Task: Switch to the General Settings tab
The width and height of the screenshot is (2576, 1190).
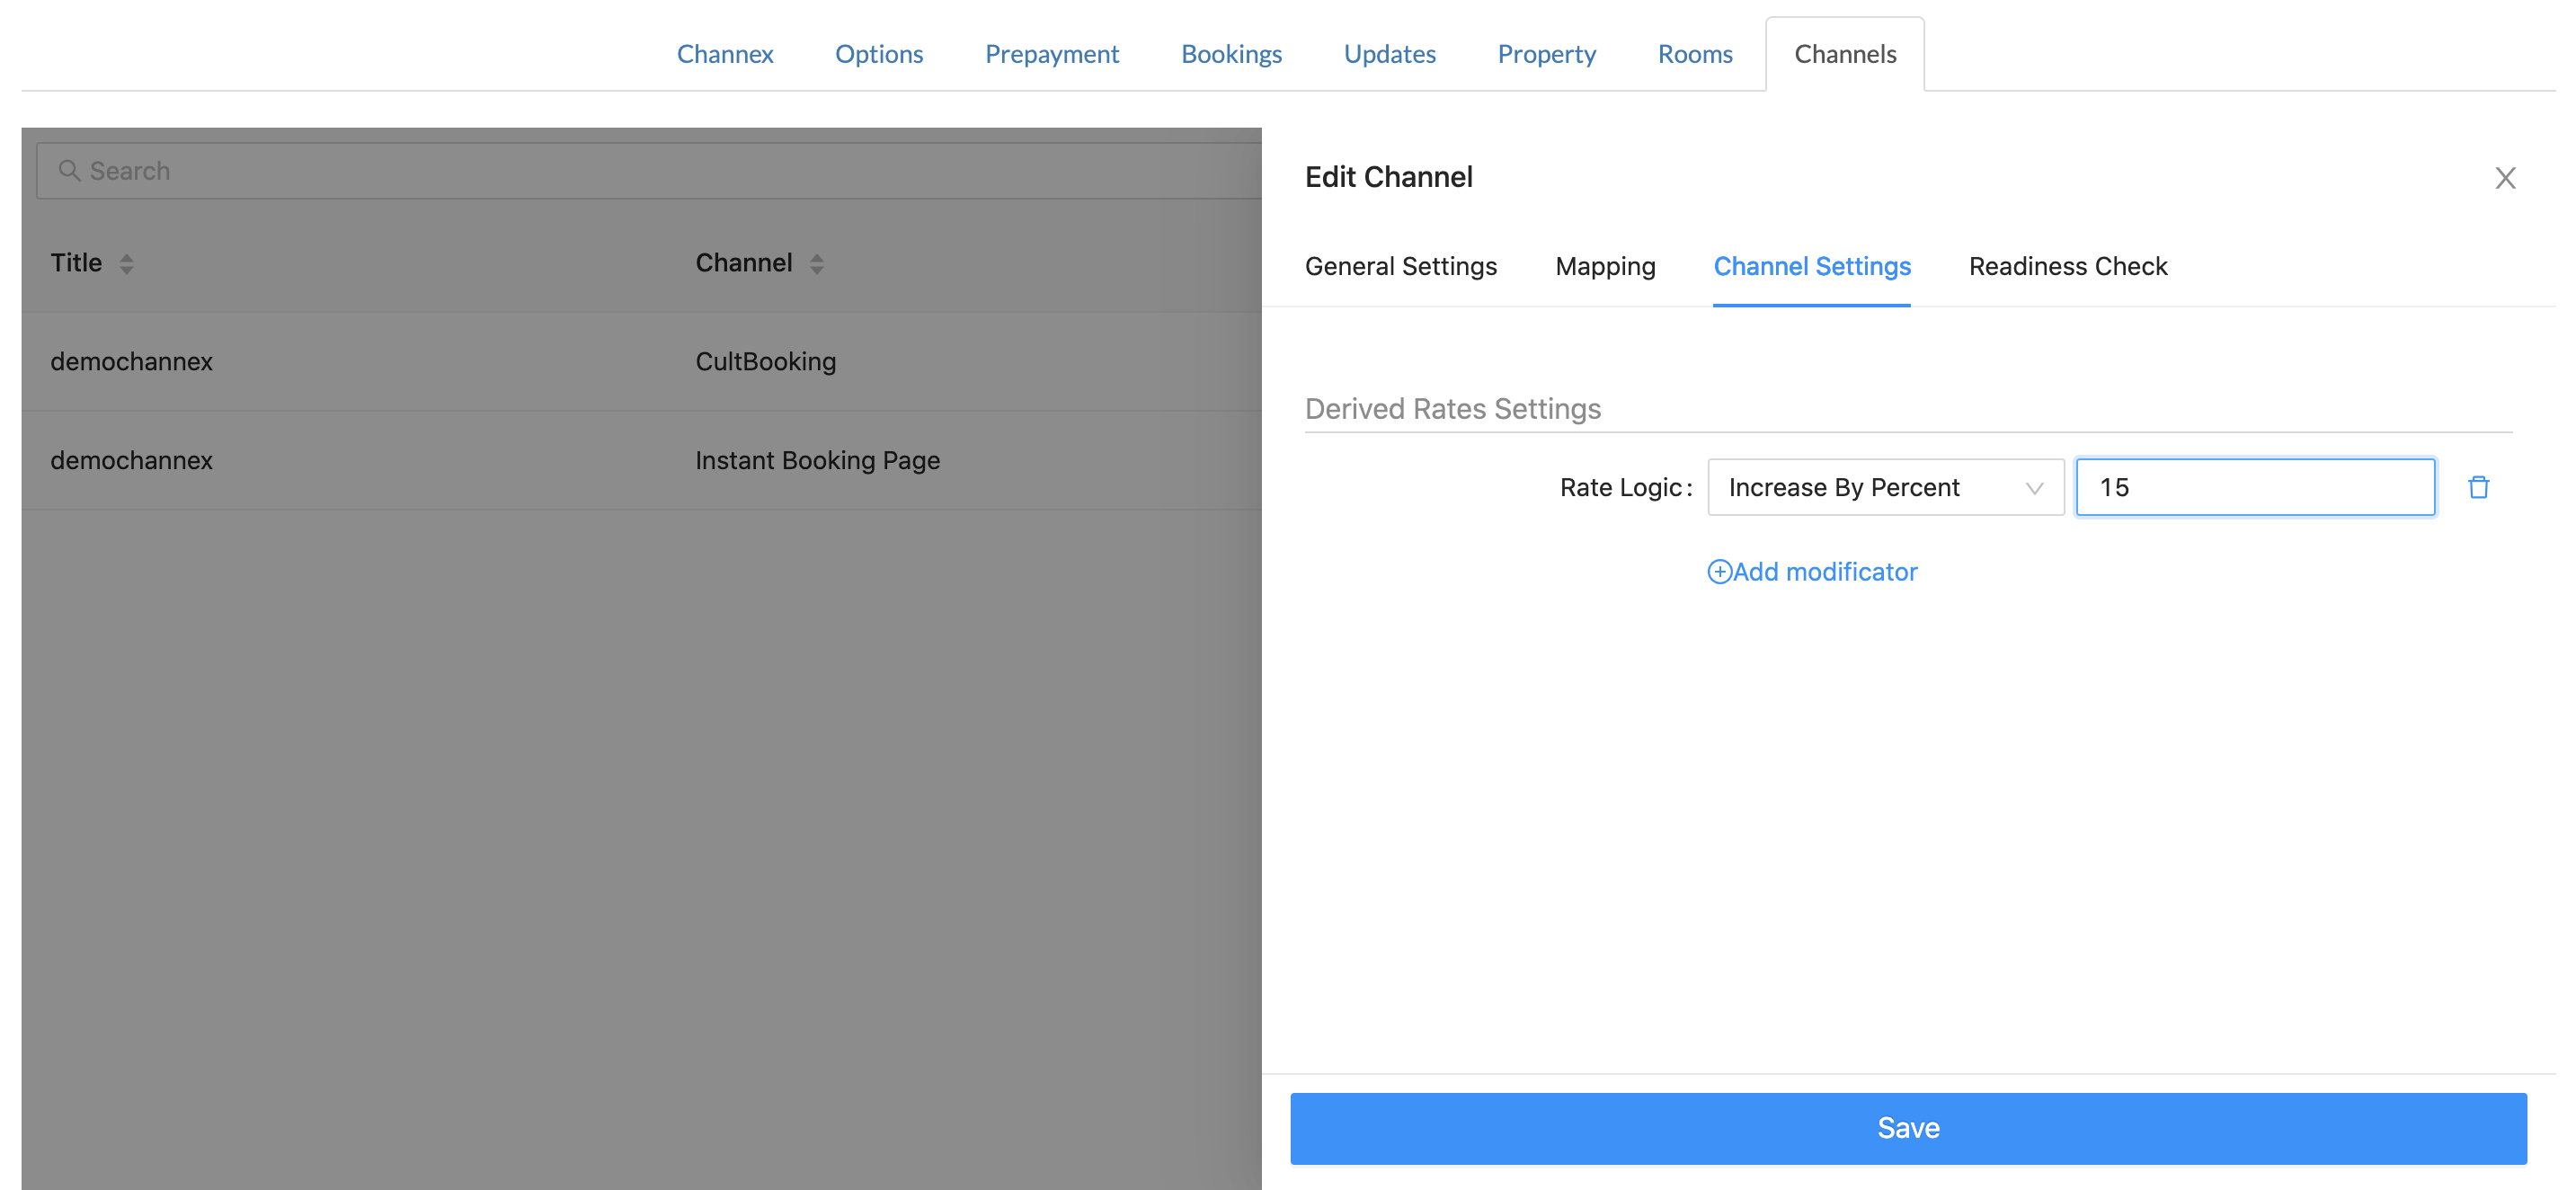Action: tap(1400, 266)
